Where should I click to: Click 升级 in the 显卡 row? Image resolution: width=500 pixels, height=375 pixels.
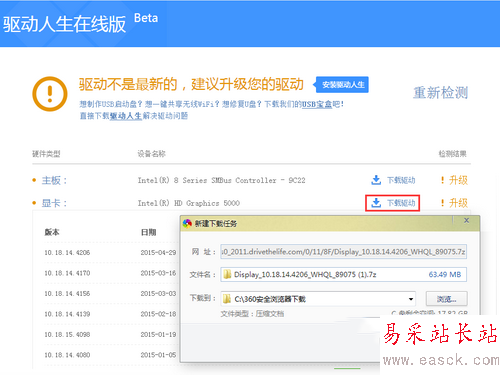click(458, 203)
